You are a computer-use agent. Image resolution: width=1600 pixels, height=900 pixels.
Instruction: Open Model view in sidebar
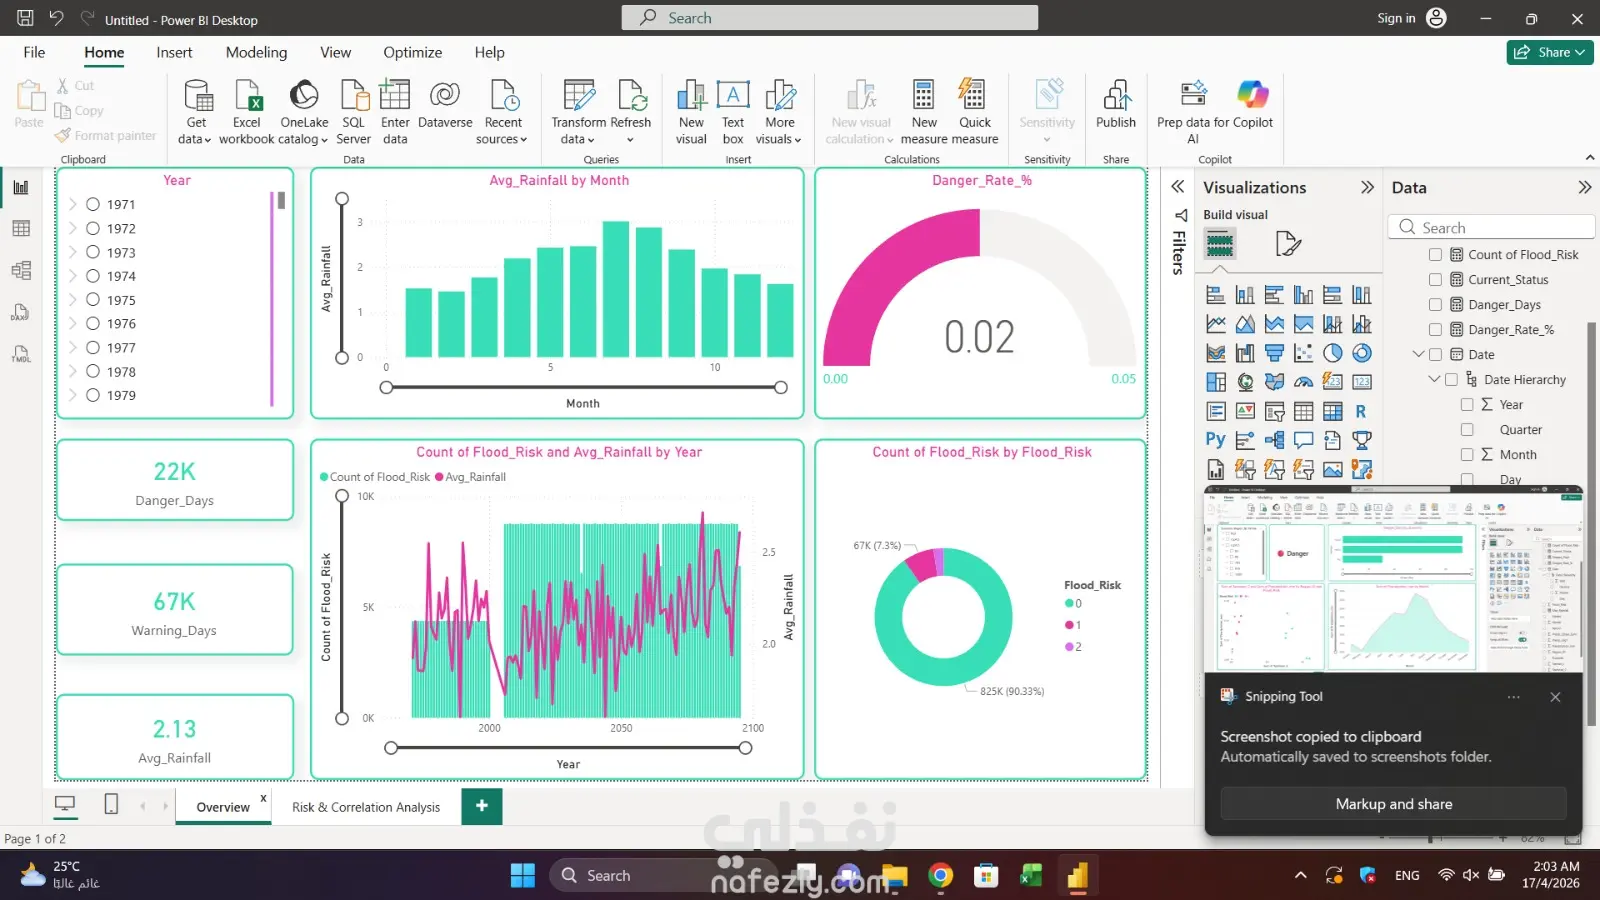click(21, 270)
